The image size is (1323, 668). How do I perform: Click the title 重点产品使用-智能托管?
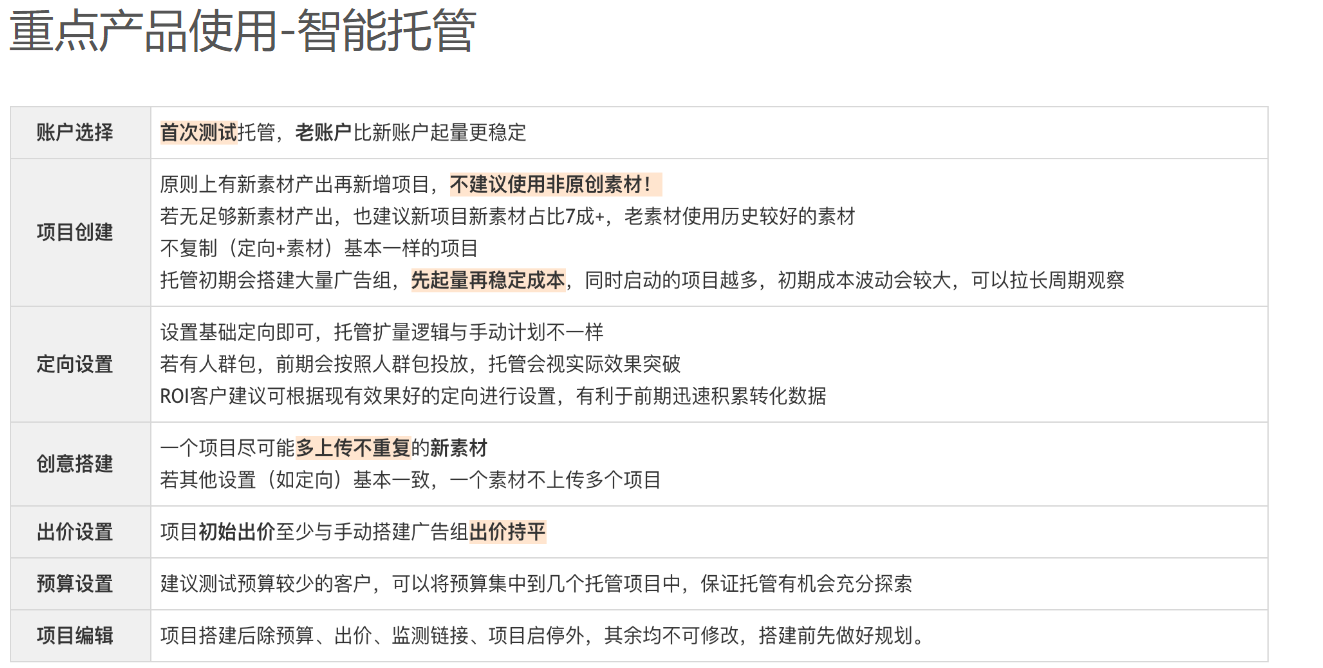(242, 32)
